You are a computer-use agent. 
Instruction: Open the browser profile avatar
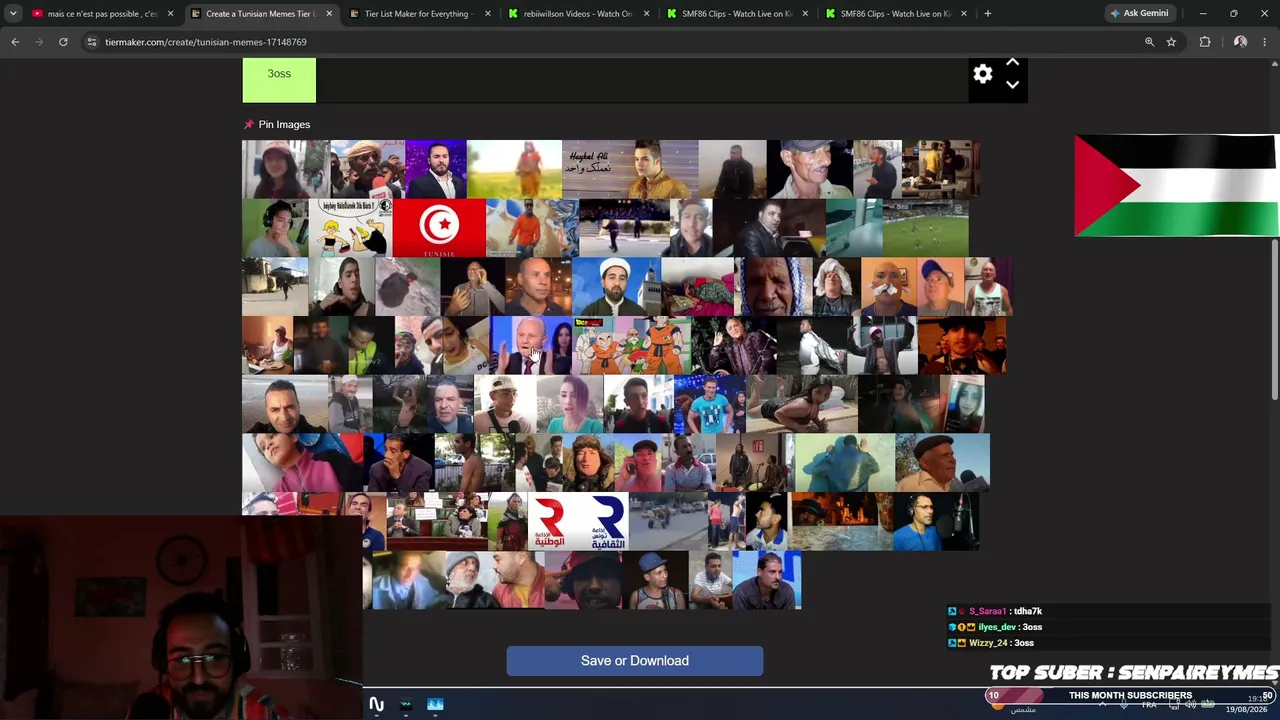tap(1240, 42)
